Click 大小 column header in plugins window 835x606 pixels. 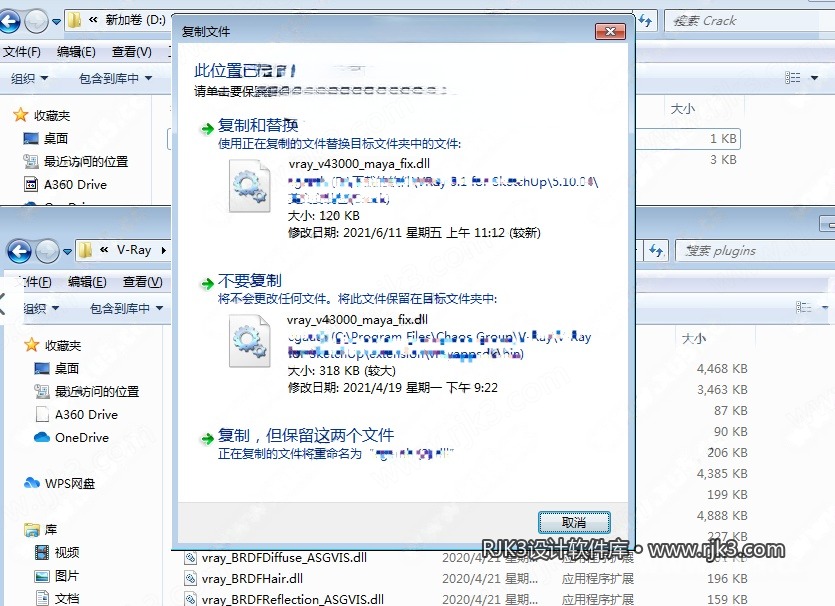(x=694, y=339)
